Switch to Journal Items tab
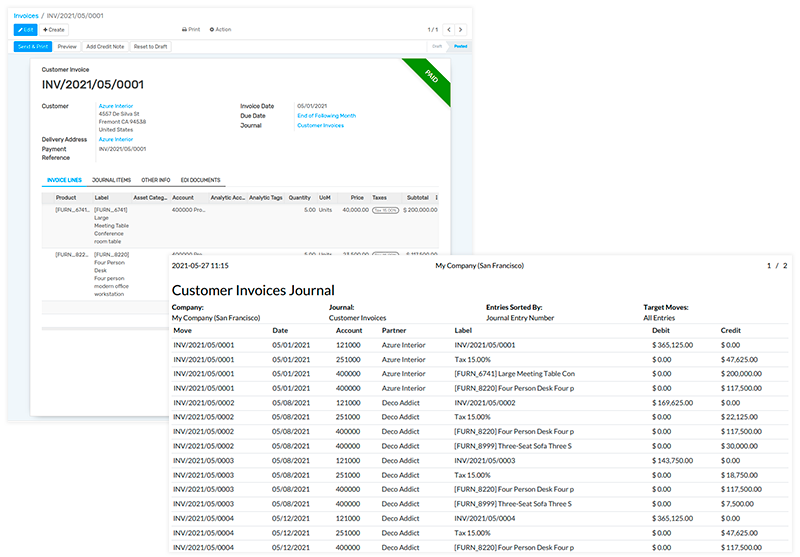The height and width of the screenshot is (557, 800). [111, 180]
